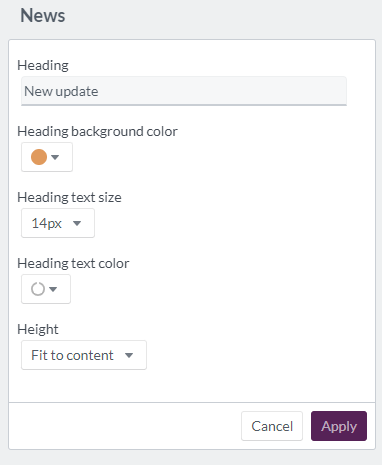The image size is (382, 465).
Task: Select the Fit to content value text
Action: [72, 355]
